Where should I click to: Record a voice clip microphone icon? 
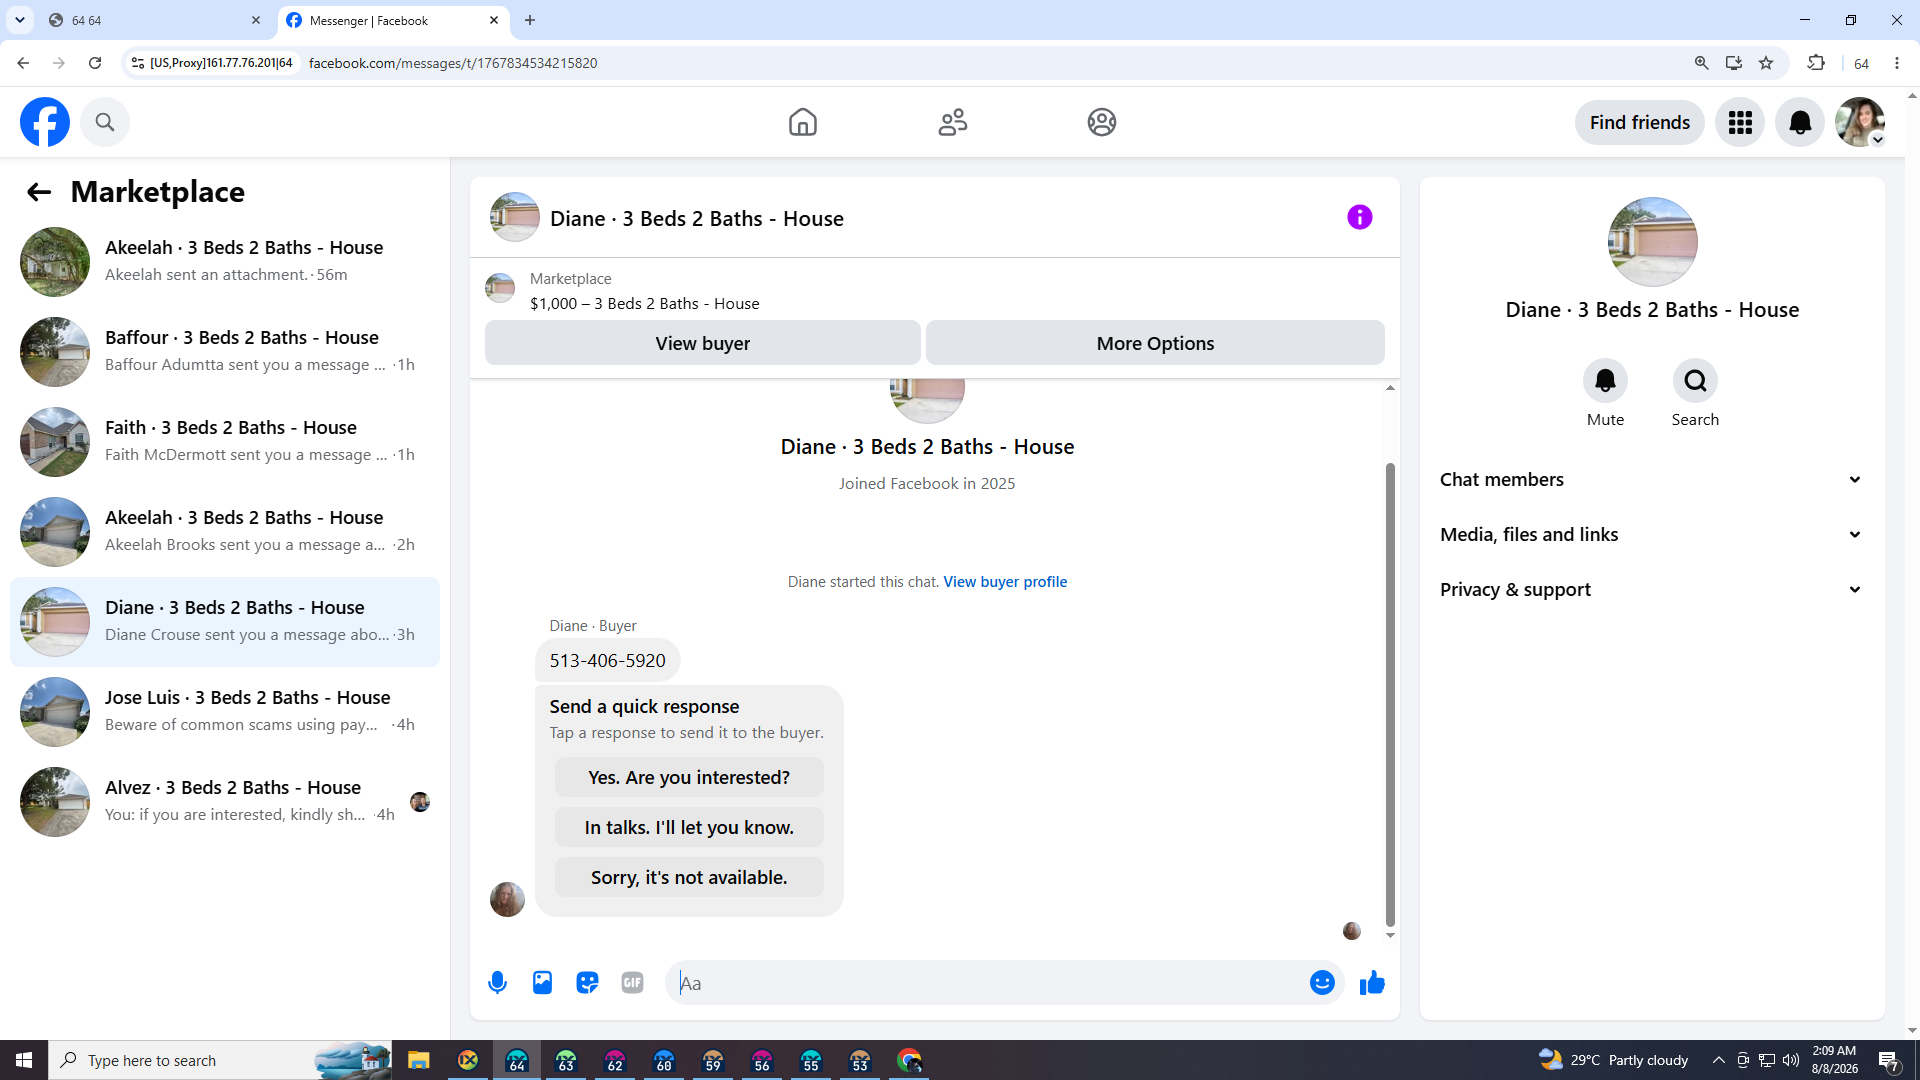tap(497, 983)
